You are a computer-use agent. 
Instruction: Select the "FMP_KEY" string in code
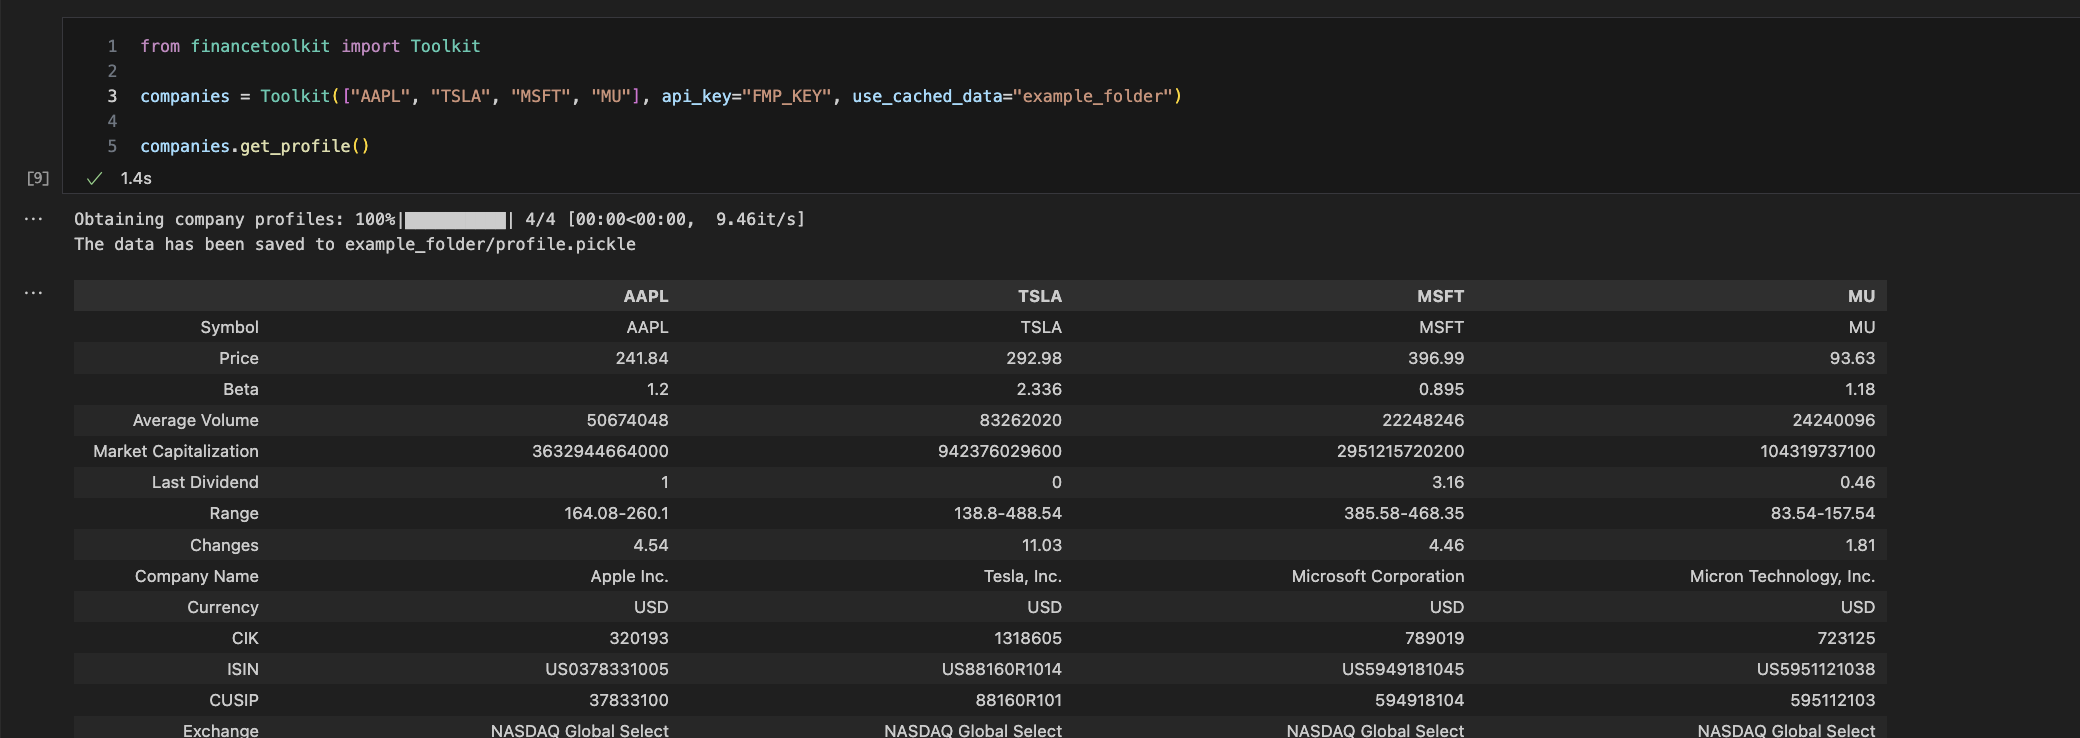point(786,96)
